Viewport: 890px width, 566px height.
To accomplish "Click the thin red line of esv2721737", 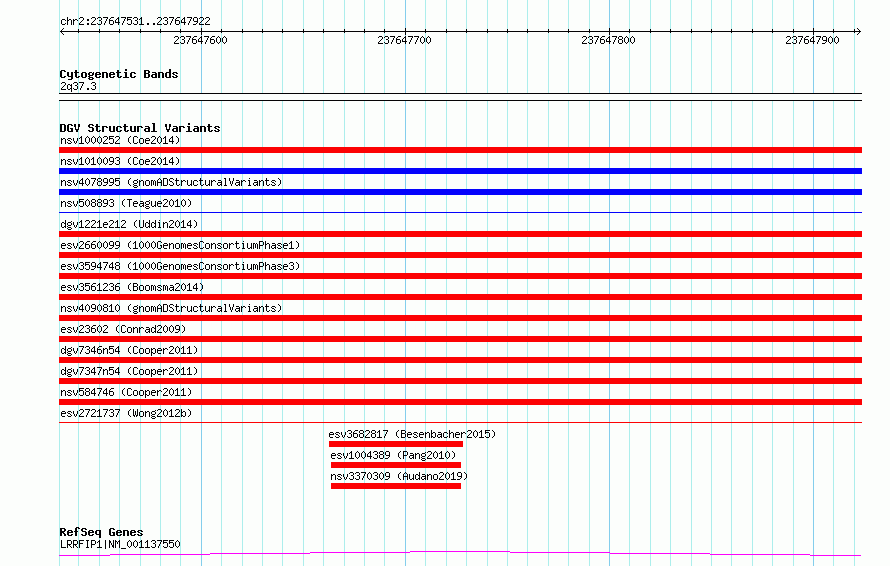I will coord(460,423).
